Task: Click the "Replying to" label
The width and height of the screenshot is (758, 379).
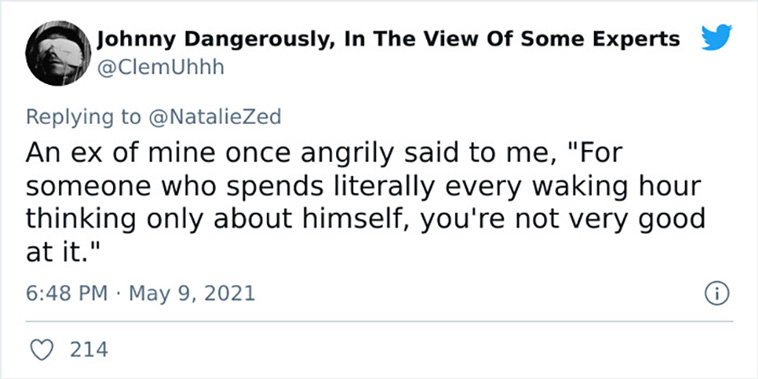Action: (x=84, y=118)
